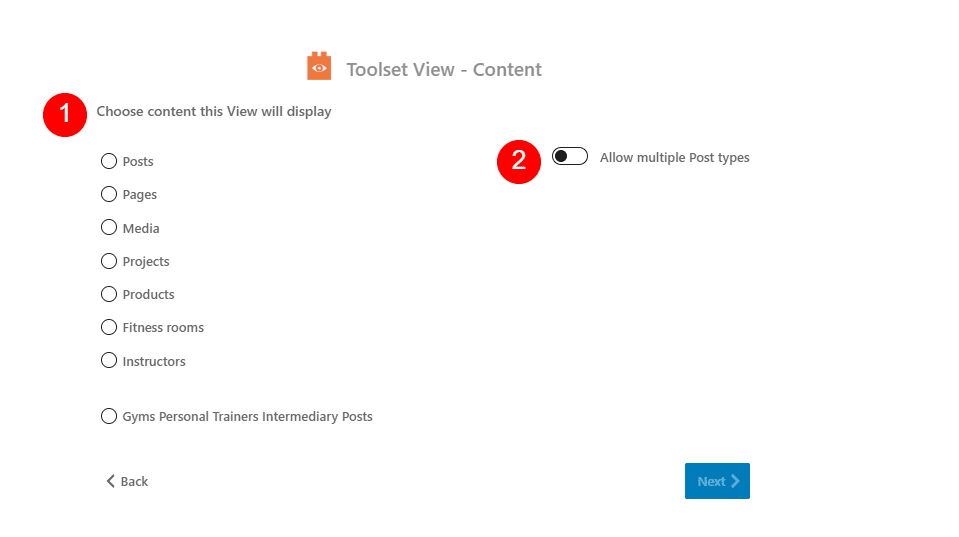The height and width of the screenshot is (537, 959).
Task: Click the orange Toolset View logo icon
Action: coord(319,67)
